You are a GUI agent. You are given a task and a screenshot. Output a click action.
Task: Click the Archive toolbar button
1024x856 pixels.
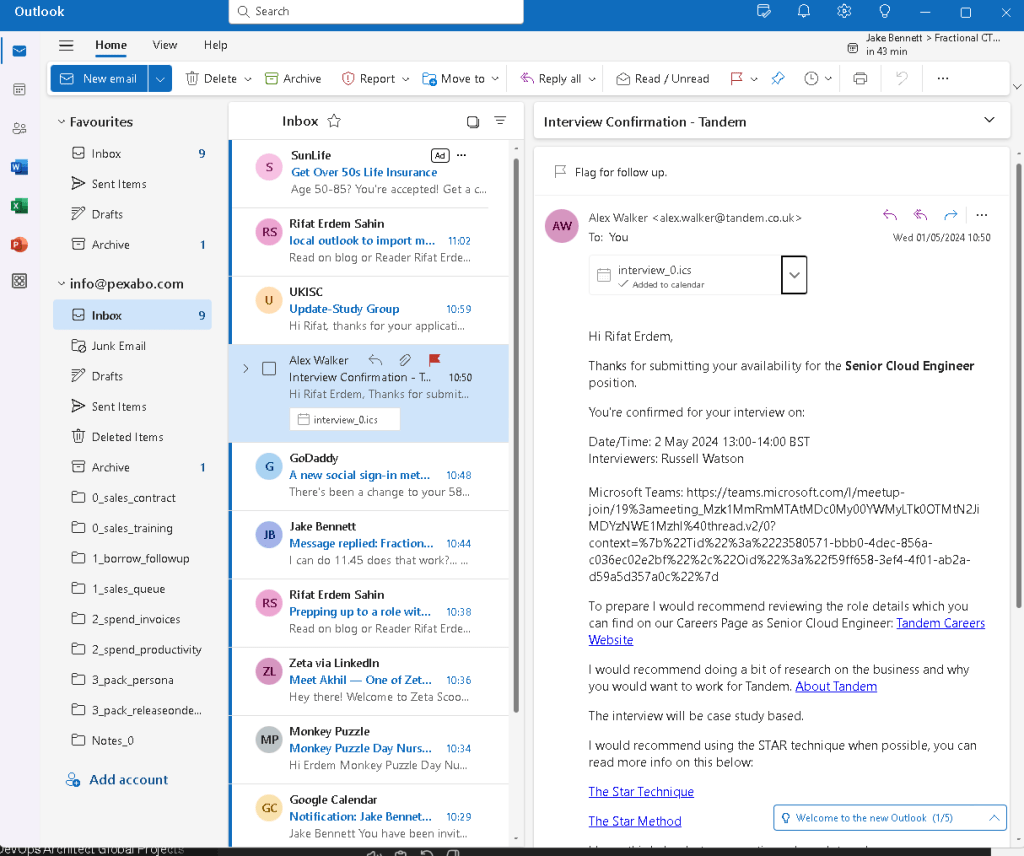click(x=293, y=79)
